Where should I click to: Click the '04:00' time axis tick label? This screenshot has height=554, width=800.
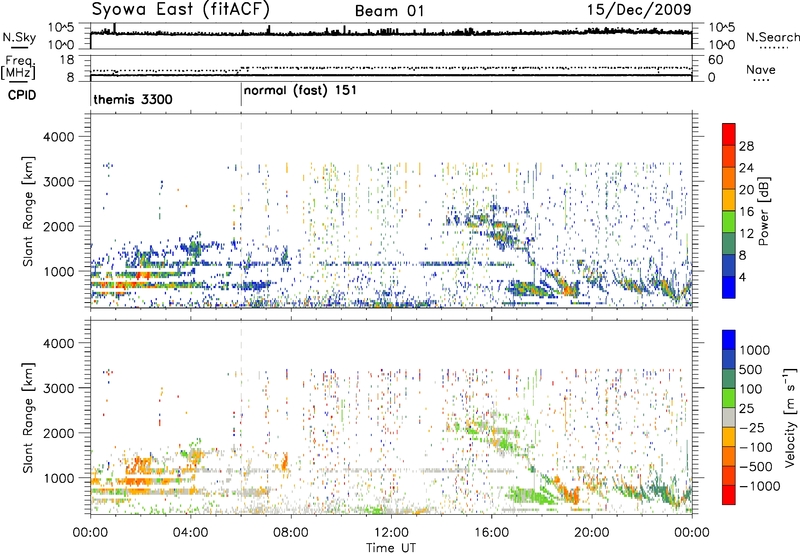click(x=190, y=533)
